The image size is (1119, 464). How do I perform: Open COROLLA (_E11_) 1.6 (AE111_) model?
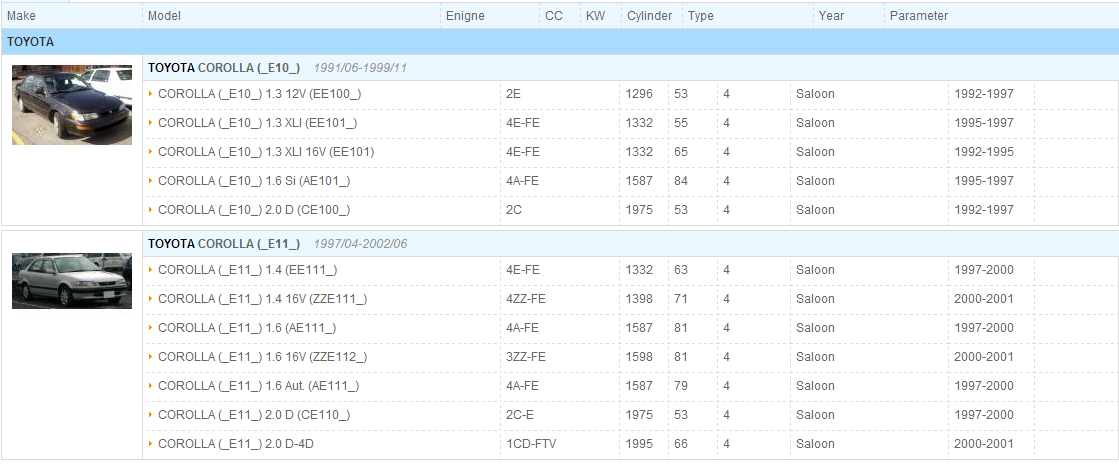pyautogui.click(x=248, y=328)
